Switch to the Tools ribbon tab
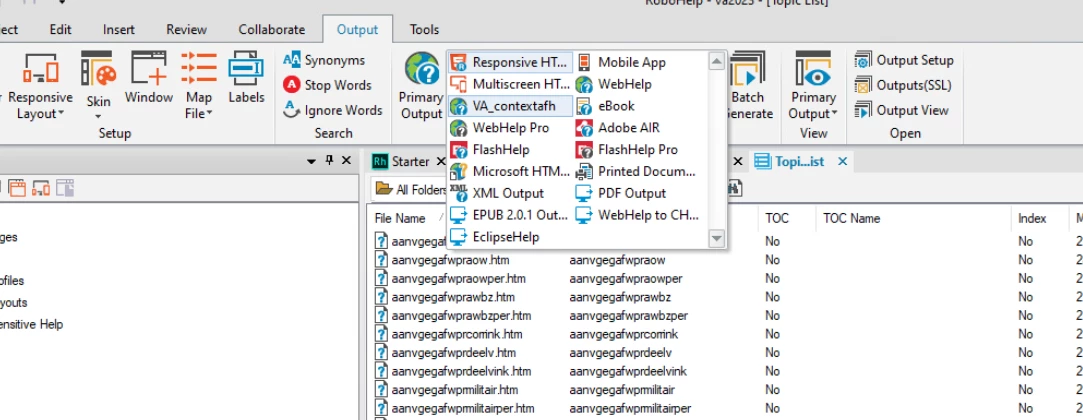The image size is (1083, 420). [x=424, y=30]
